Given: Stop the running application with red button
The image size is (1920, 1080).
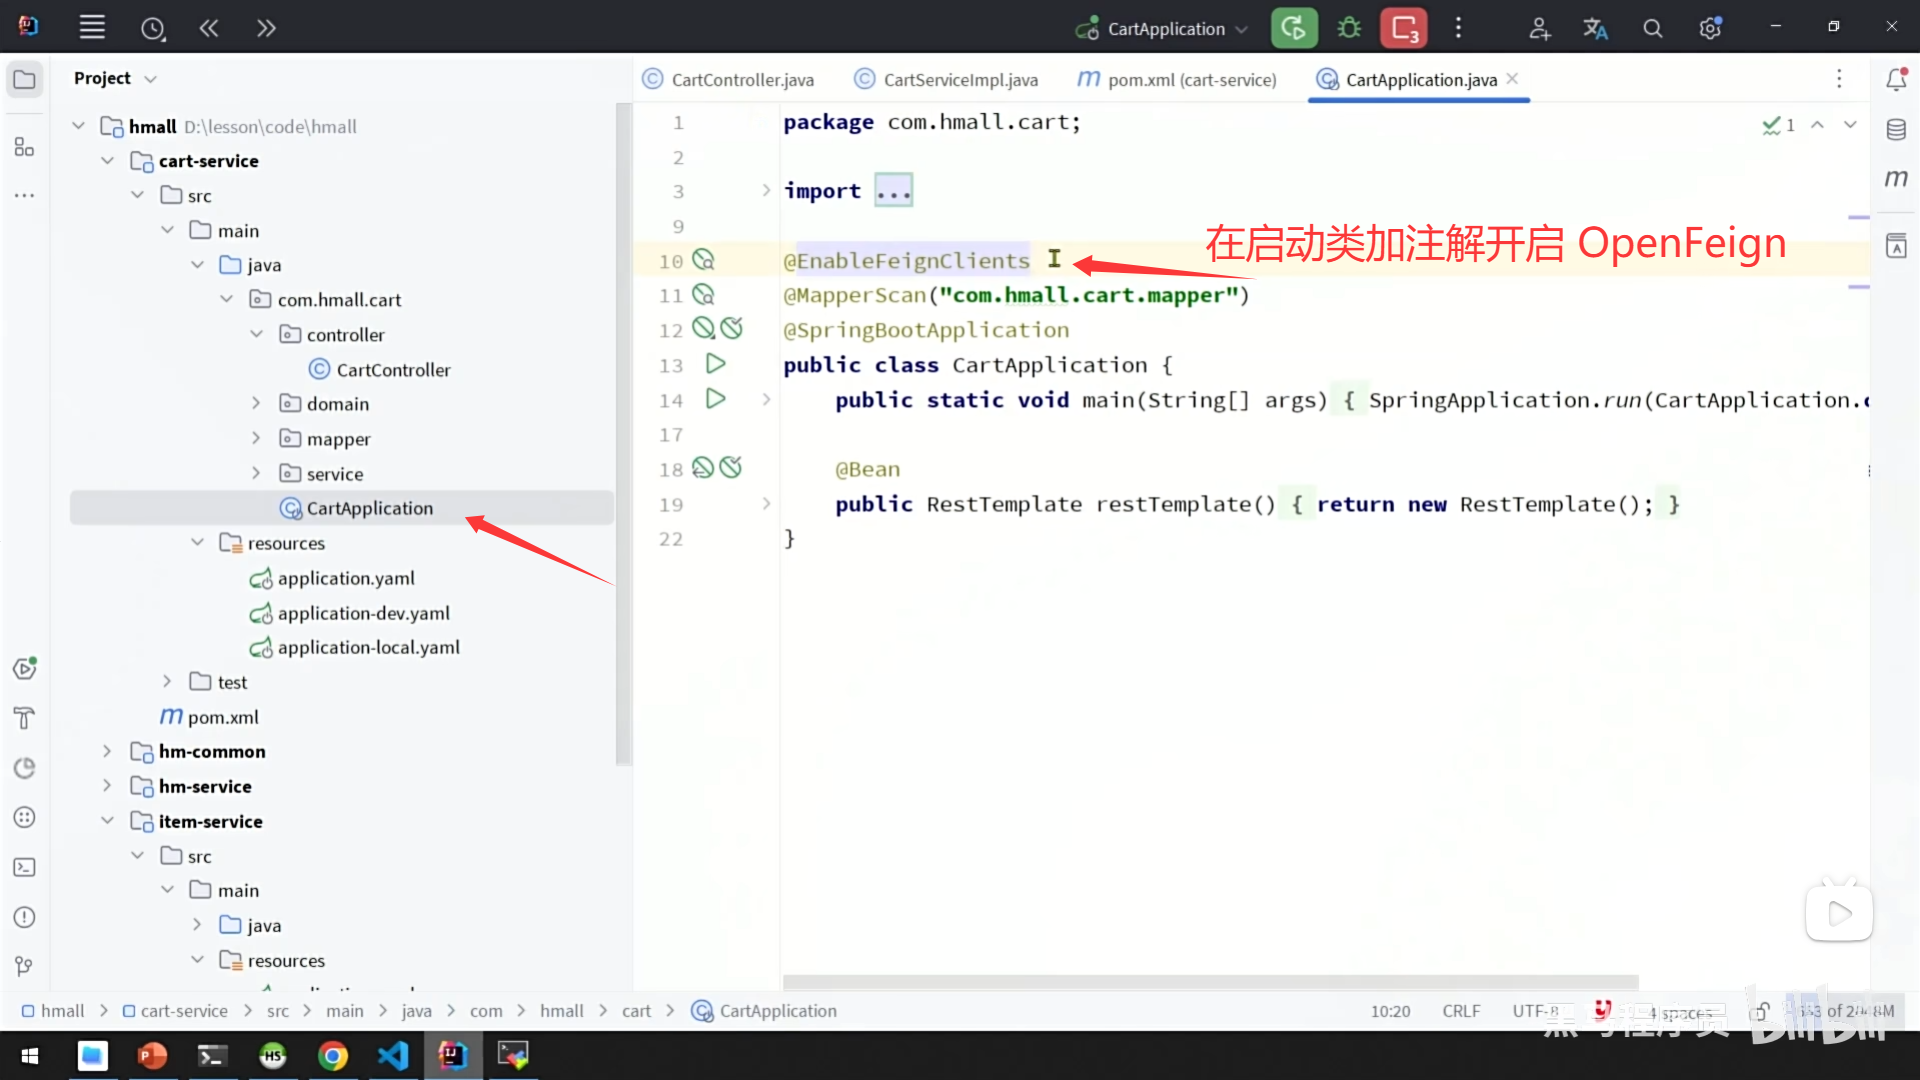Looking at the screenshot, I should (x=1404, y=28).
